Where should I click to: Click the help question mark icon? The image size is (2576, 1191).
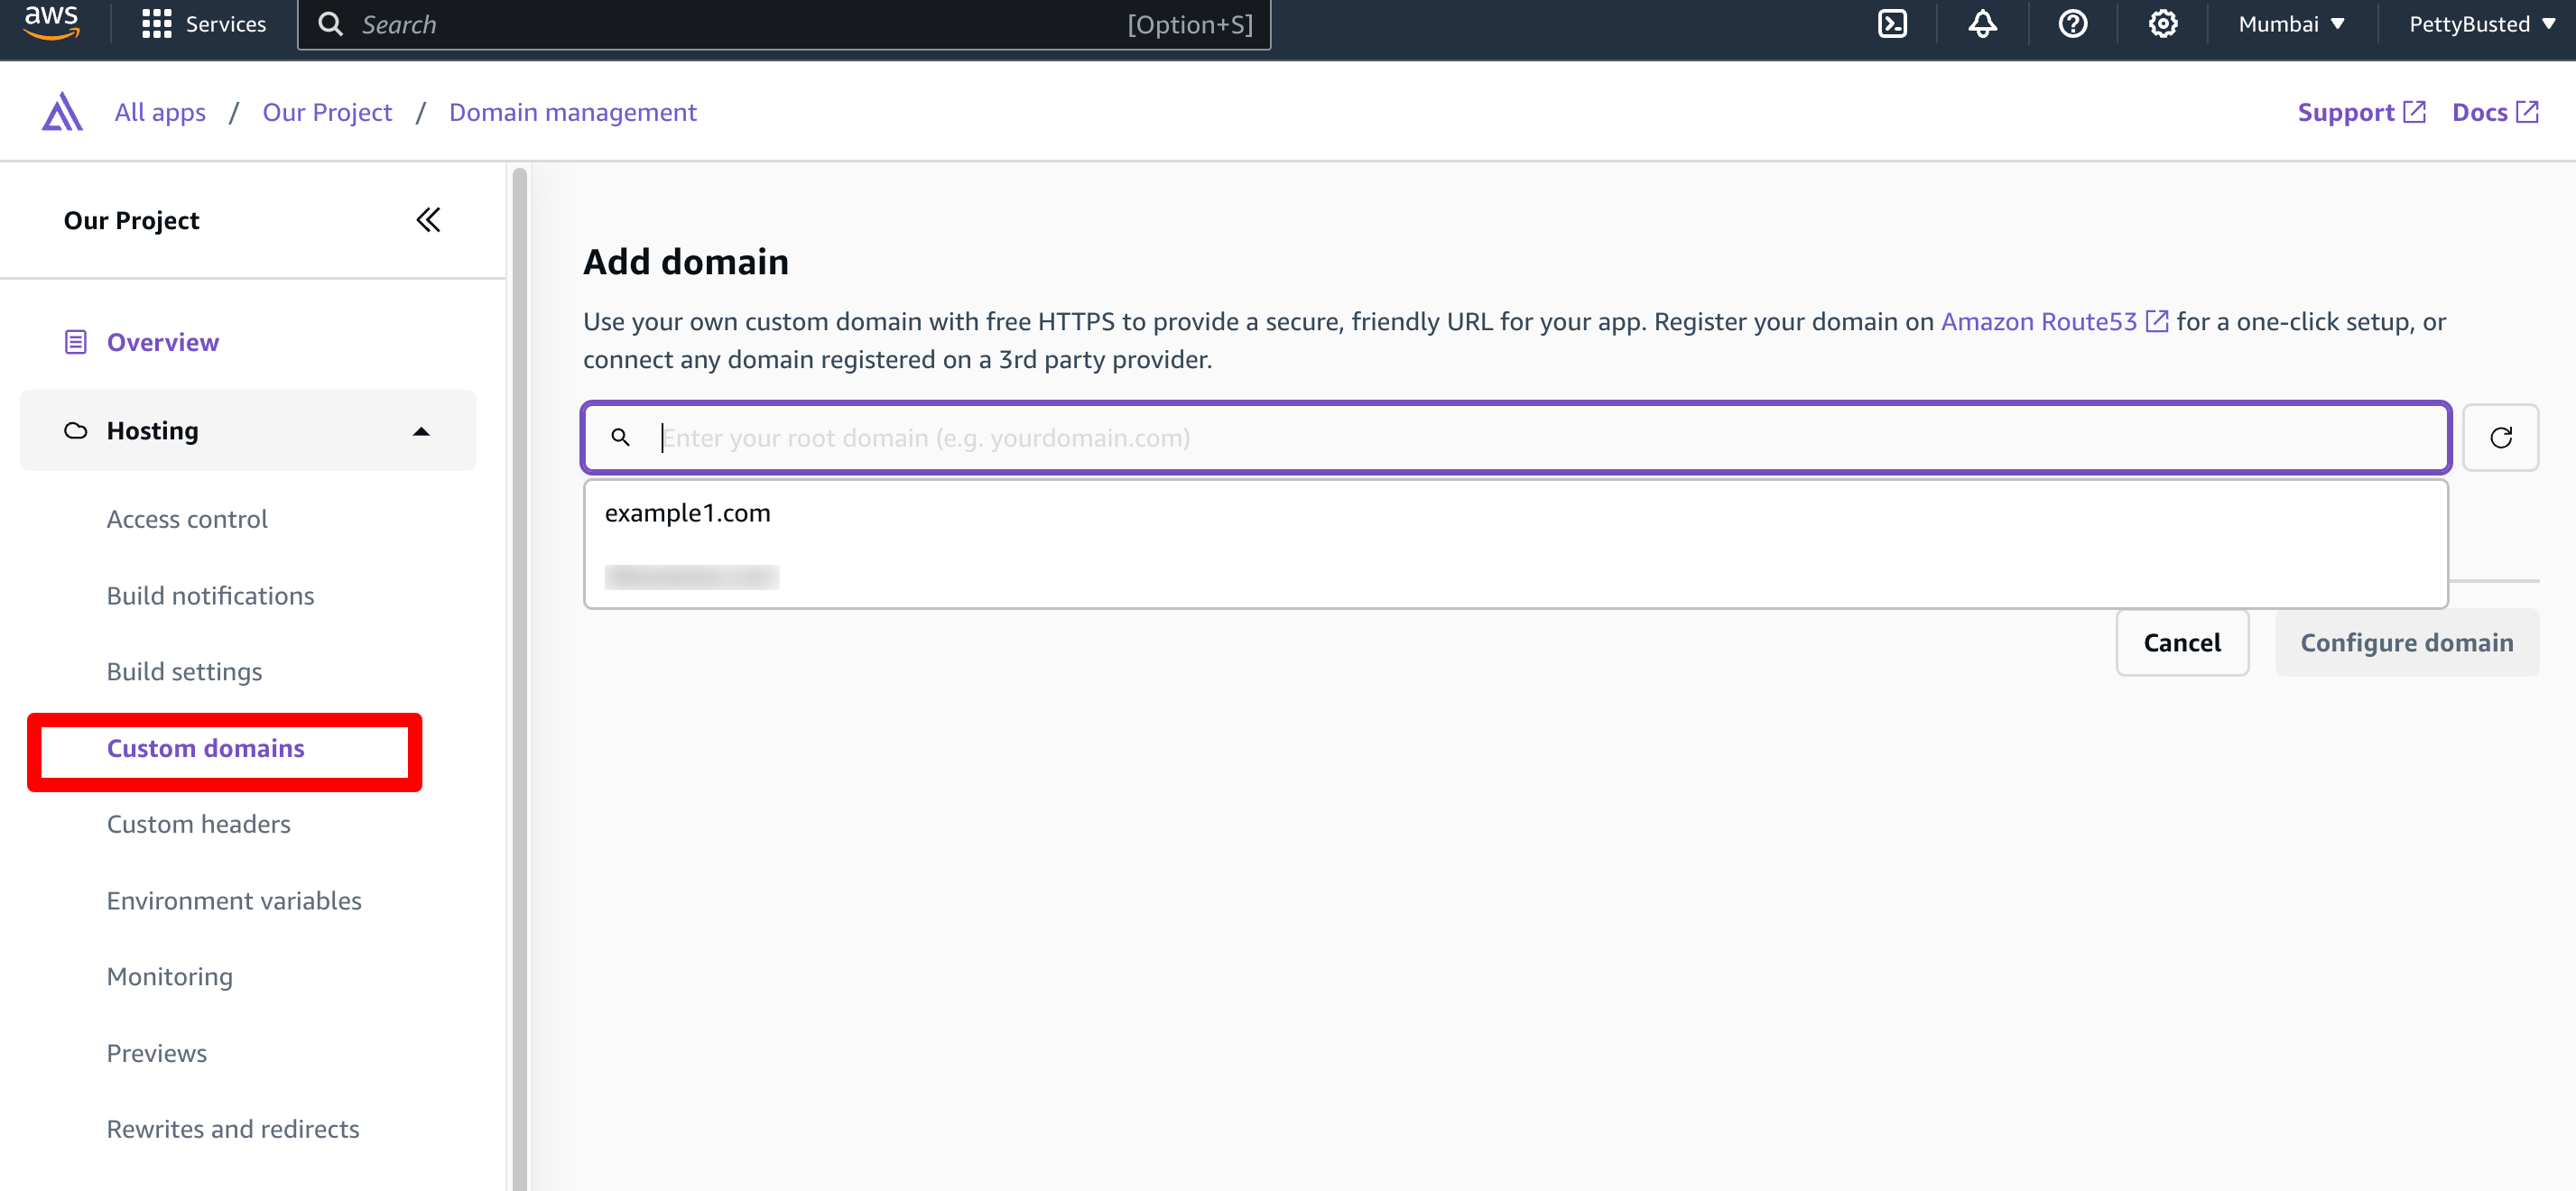coord(2071,24)
